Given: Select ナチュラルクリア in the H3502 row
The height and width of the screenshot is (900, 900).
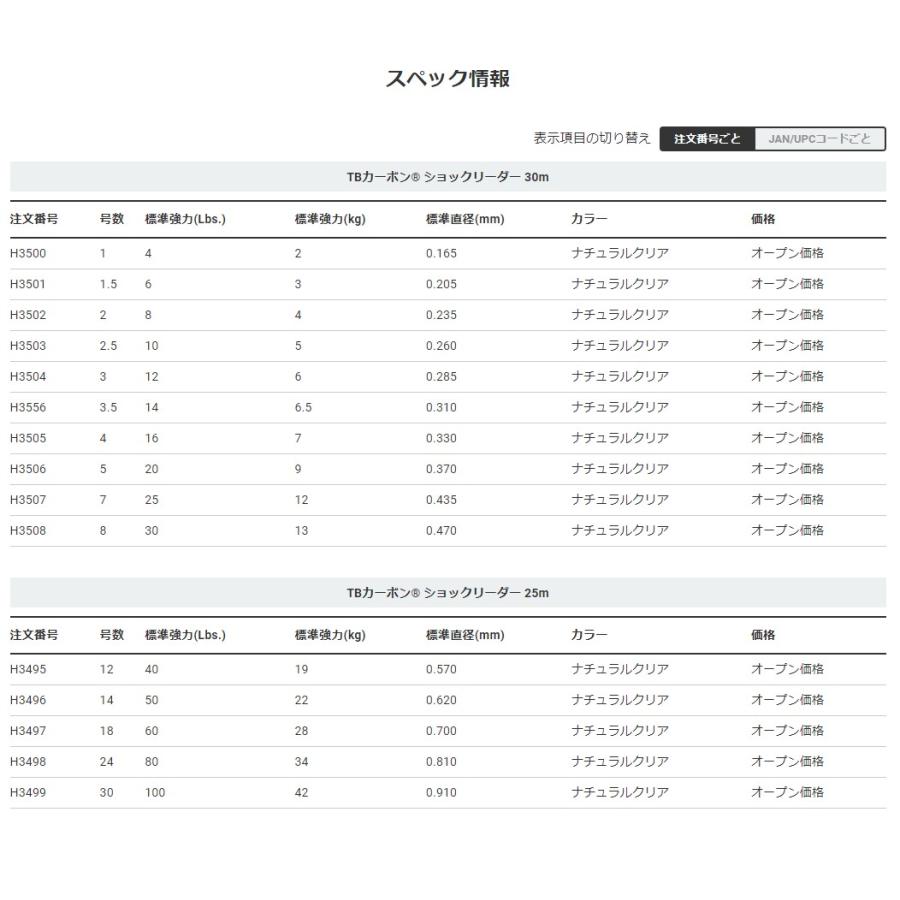Looking at the screenshot, I should pos(620,314).
